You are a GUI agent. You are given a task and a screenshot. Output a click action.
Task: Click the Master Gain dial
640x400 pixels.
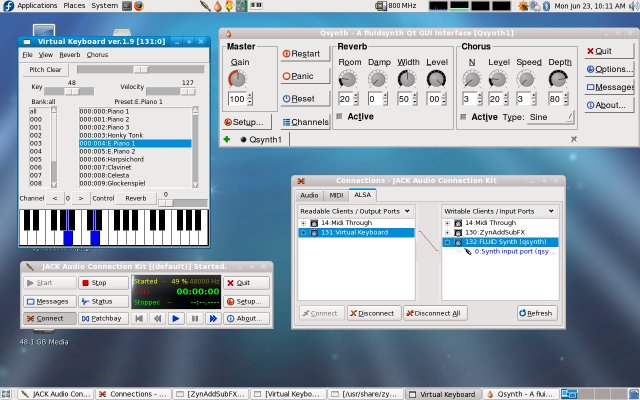click(237, 79)
